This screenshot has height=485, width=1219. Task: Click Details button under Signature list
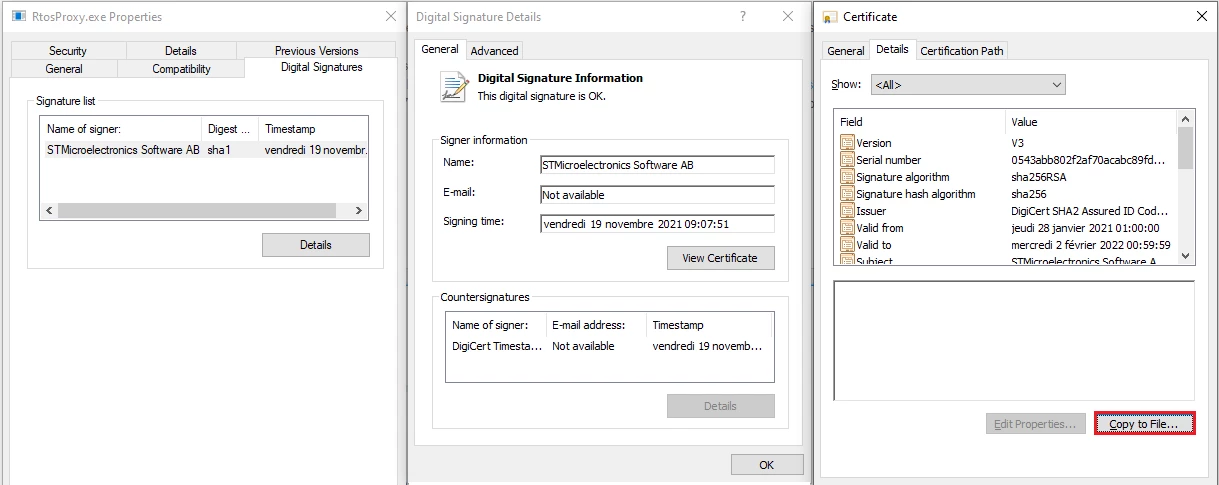[x=316, y=245]
